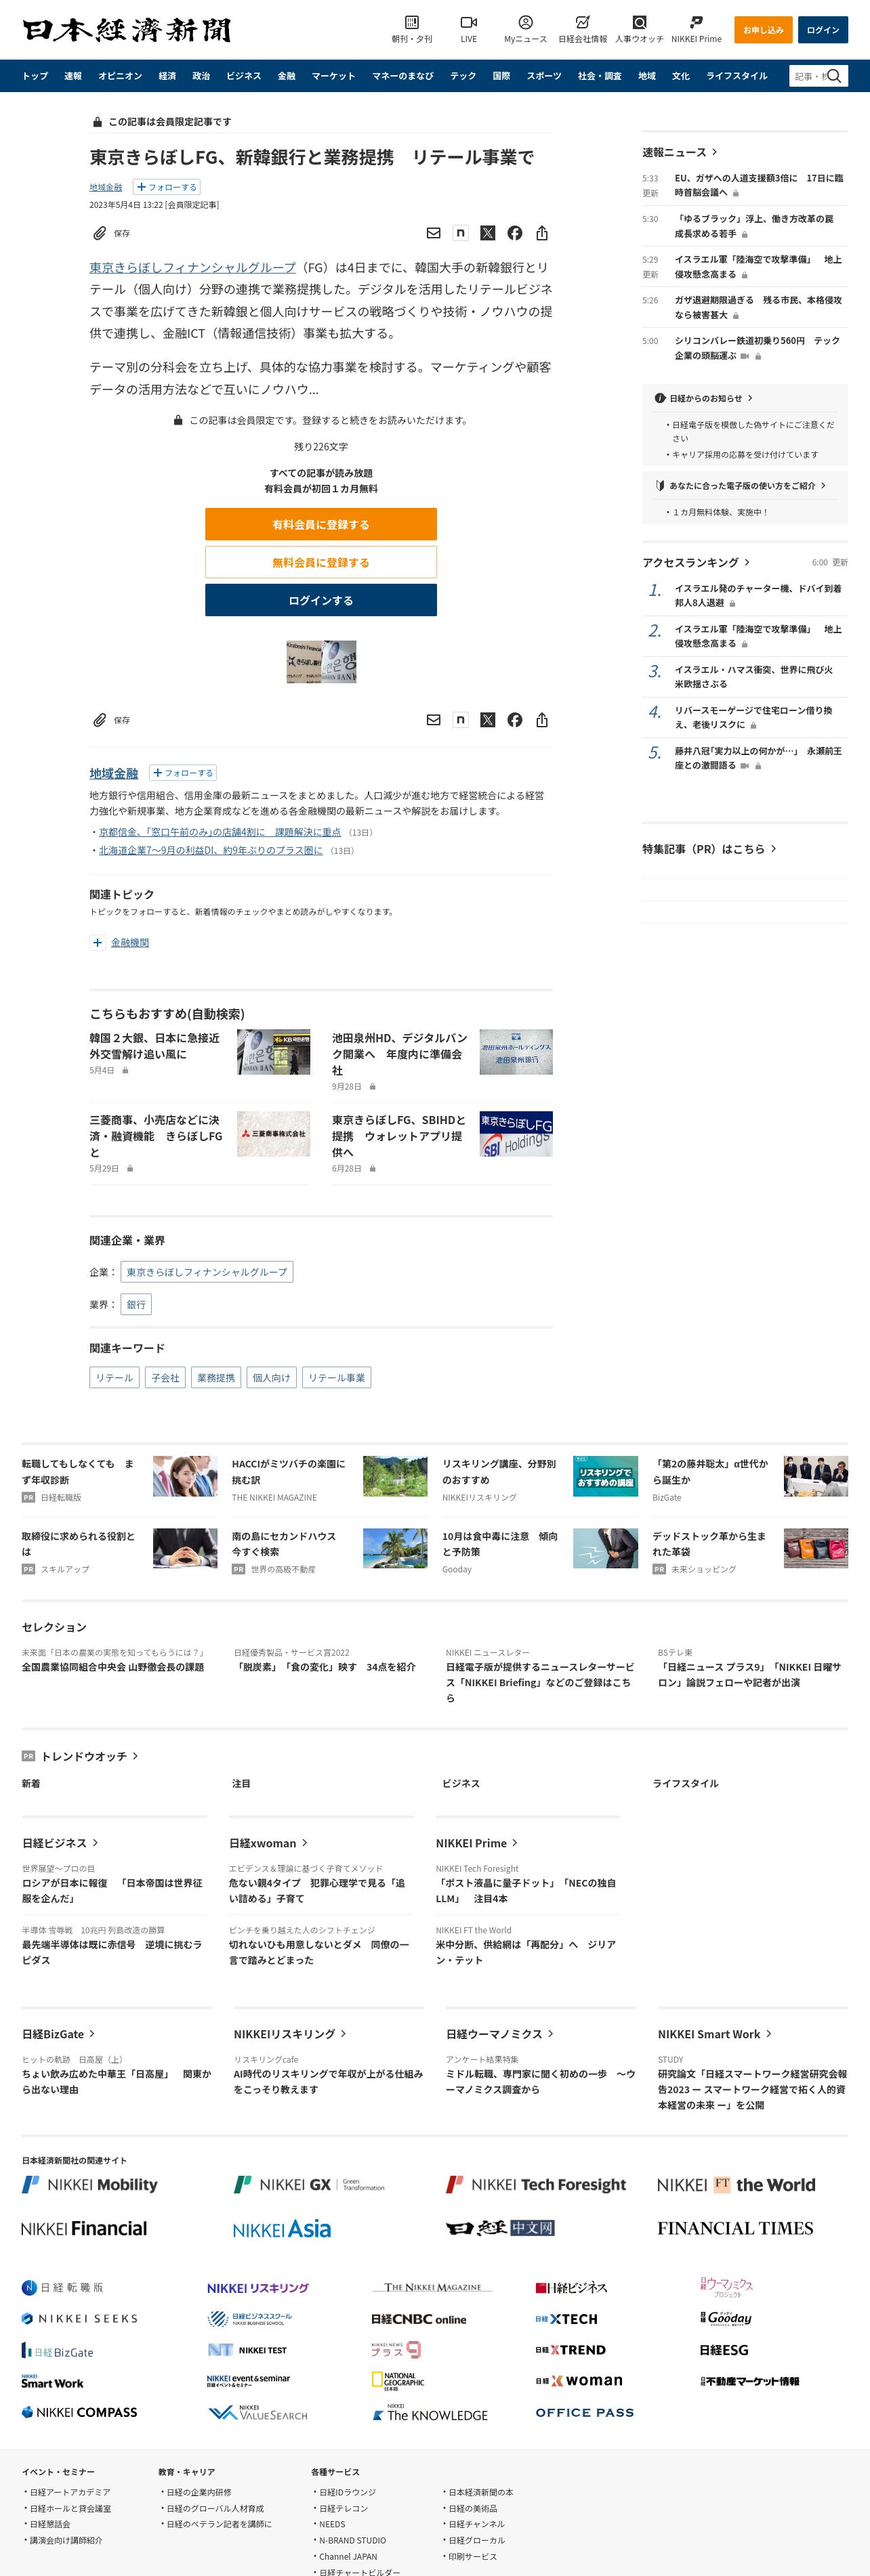Expand the 速報ニュース section chevron
870x2576 pixels.
(x=714, y=152)
